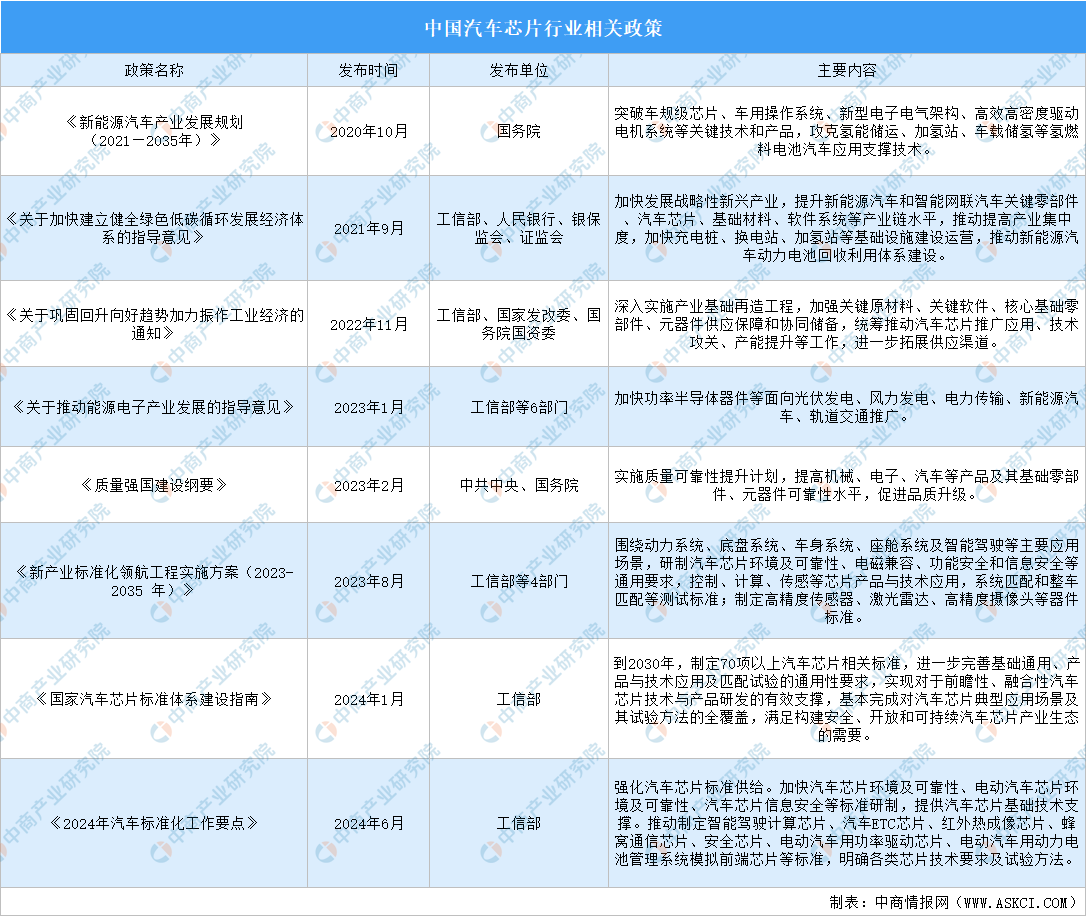Click issuer cell 工信部、人民银行、银保监会、证监会
1086x916 pixels.
coord(519,228)
